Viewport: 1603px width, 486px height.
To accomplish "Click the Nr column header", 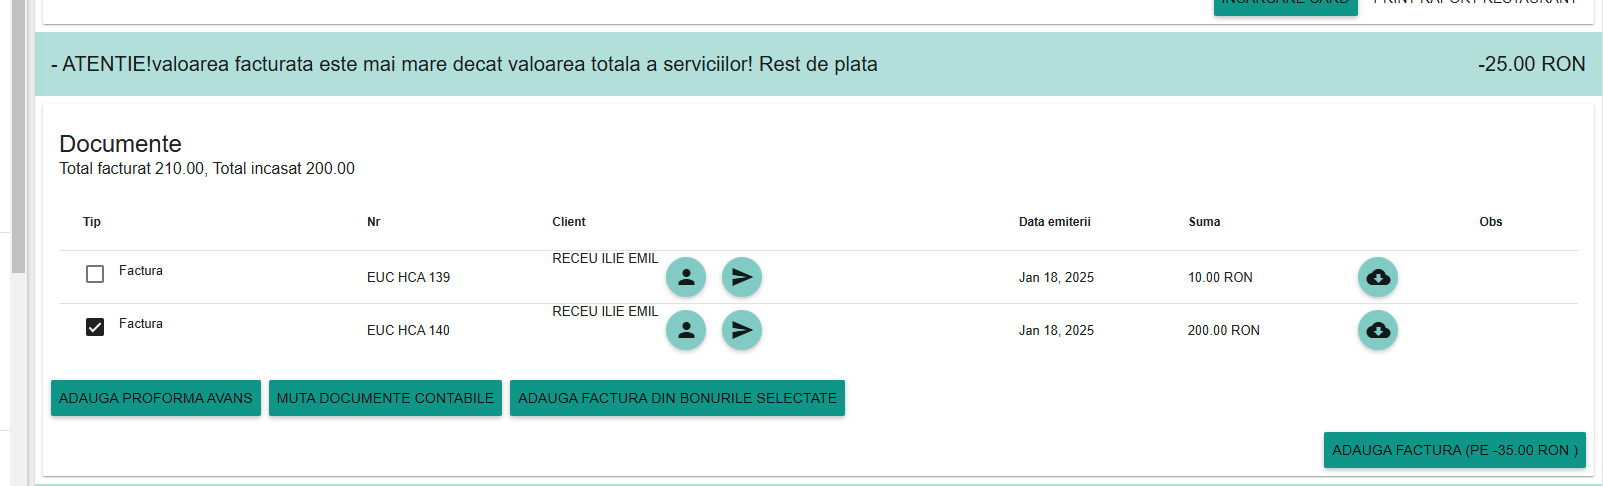I will 374,222.
